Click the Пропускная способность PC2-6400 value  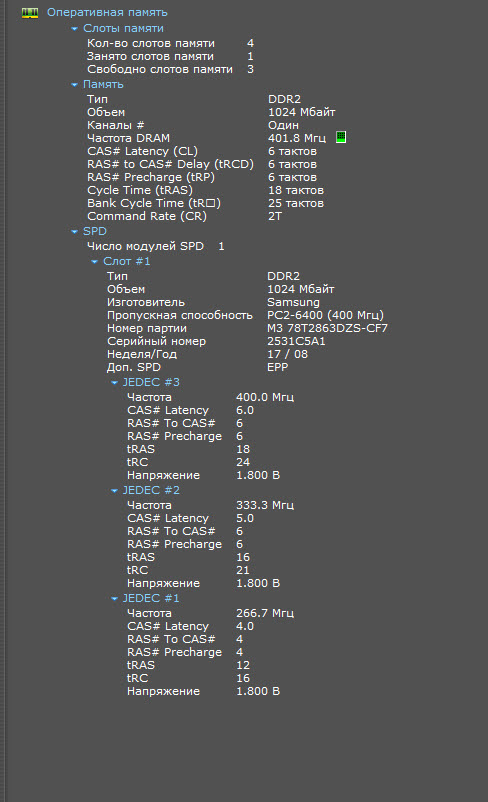[325, 315]
